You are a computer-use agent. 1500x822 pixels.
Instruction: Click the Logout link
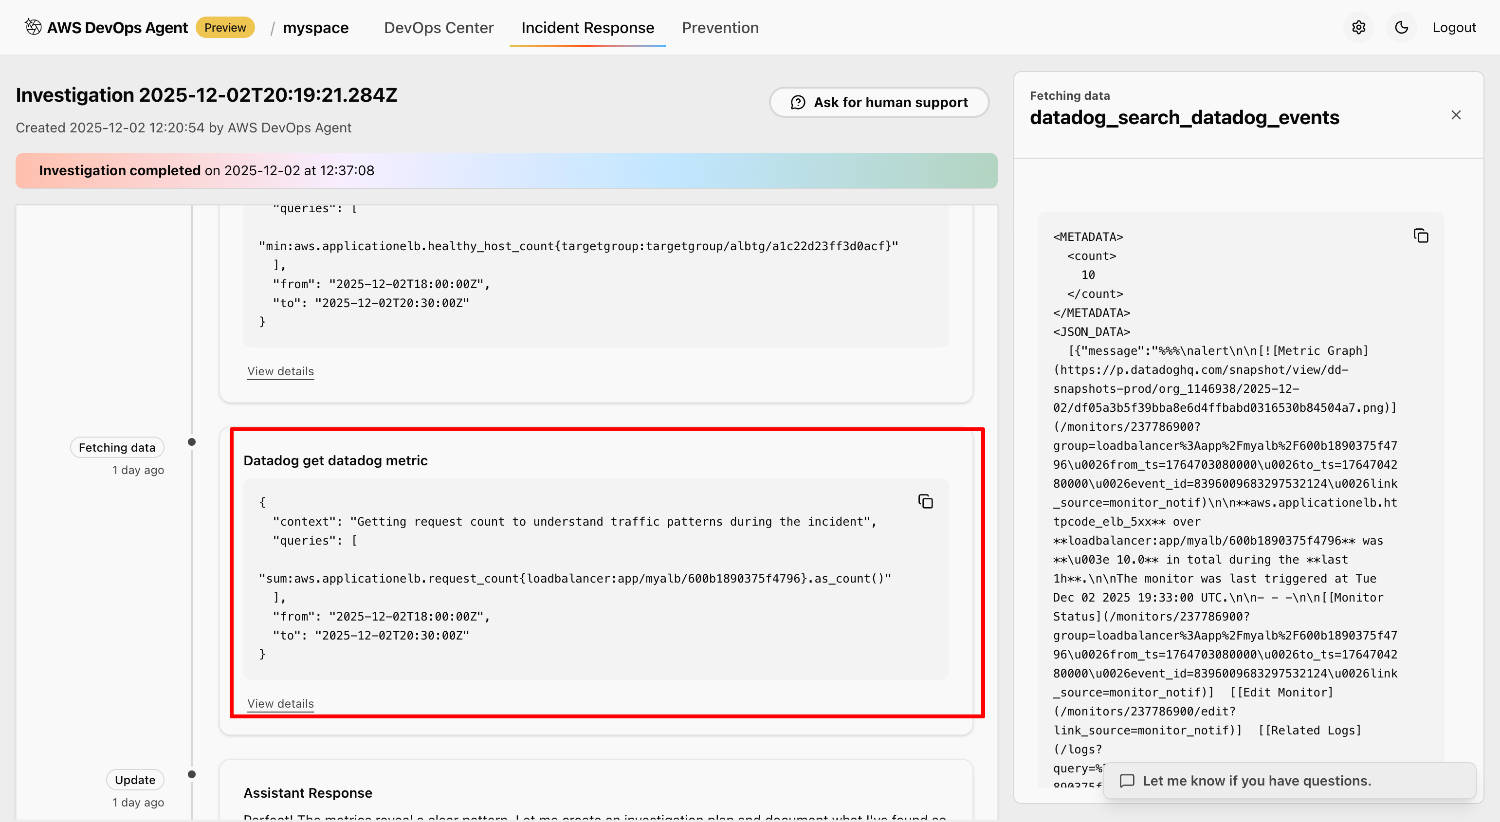click(x=1454, y=28)
